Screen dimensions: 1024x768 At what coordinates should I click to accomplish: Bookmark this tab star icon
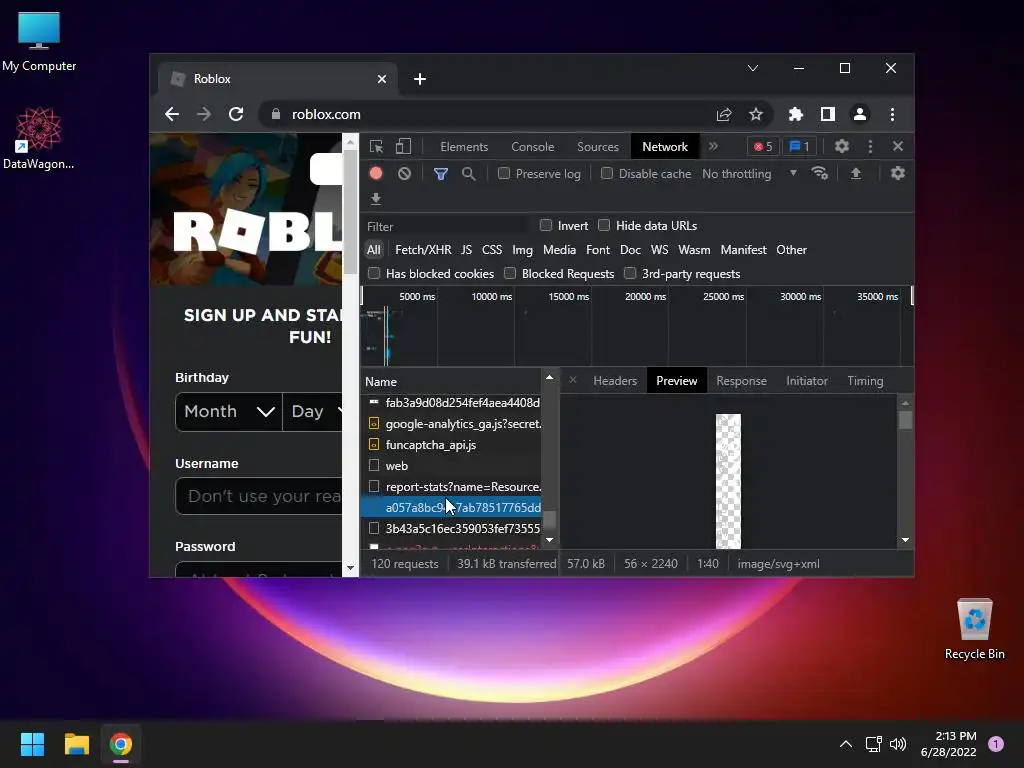tap(756, 114)
